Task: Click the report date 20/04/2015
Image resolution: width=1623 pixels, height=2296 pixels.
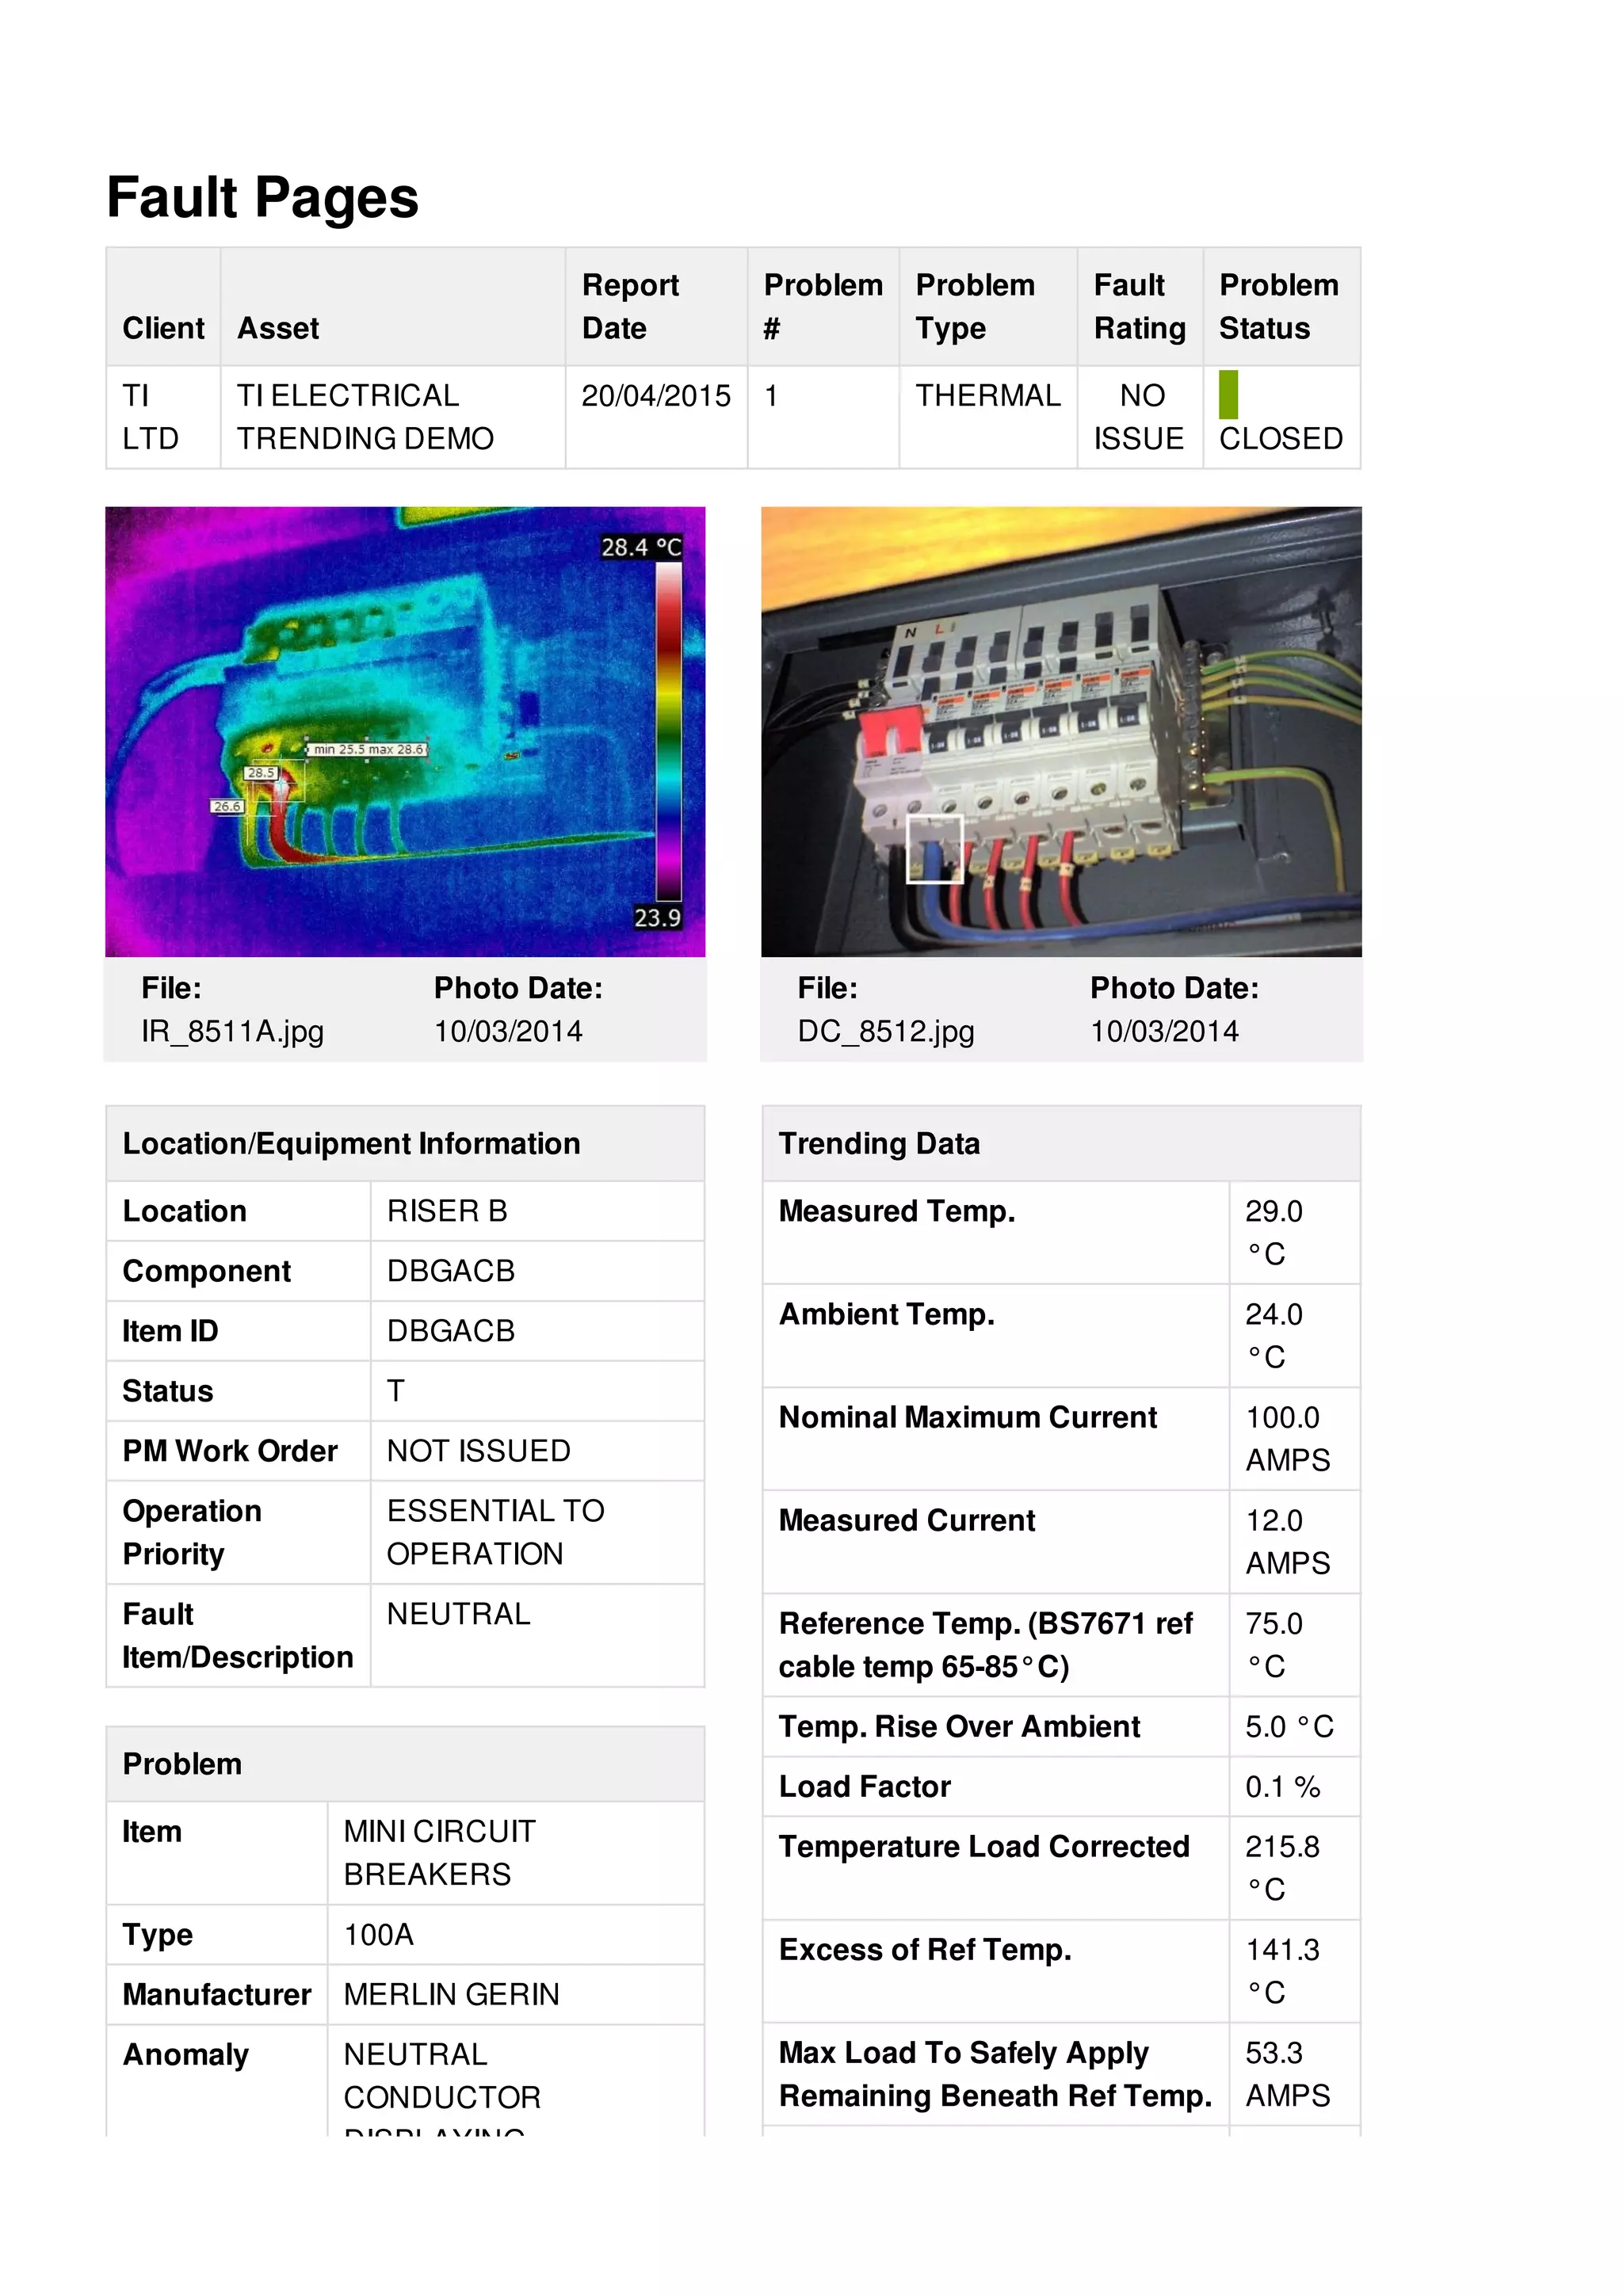Action: click(x=656, y=396)
